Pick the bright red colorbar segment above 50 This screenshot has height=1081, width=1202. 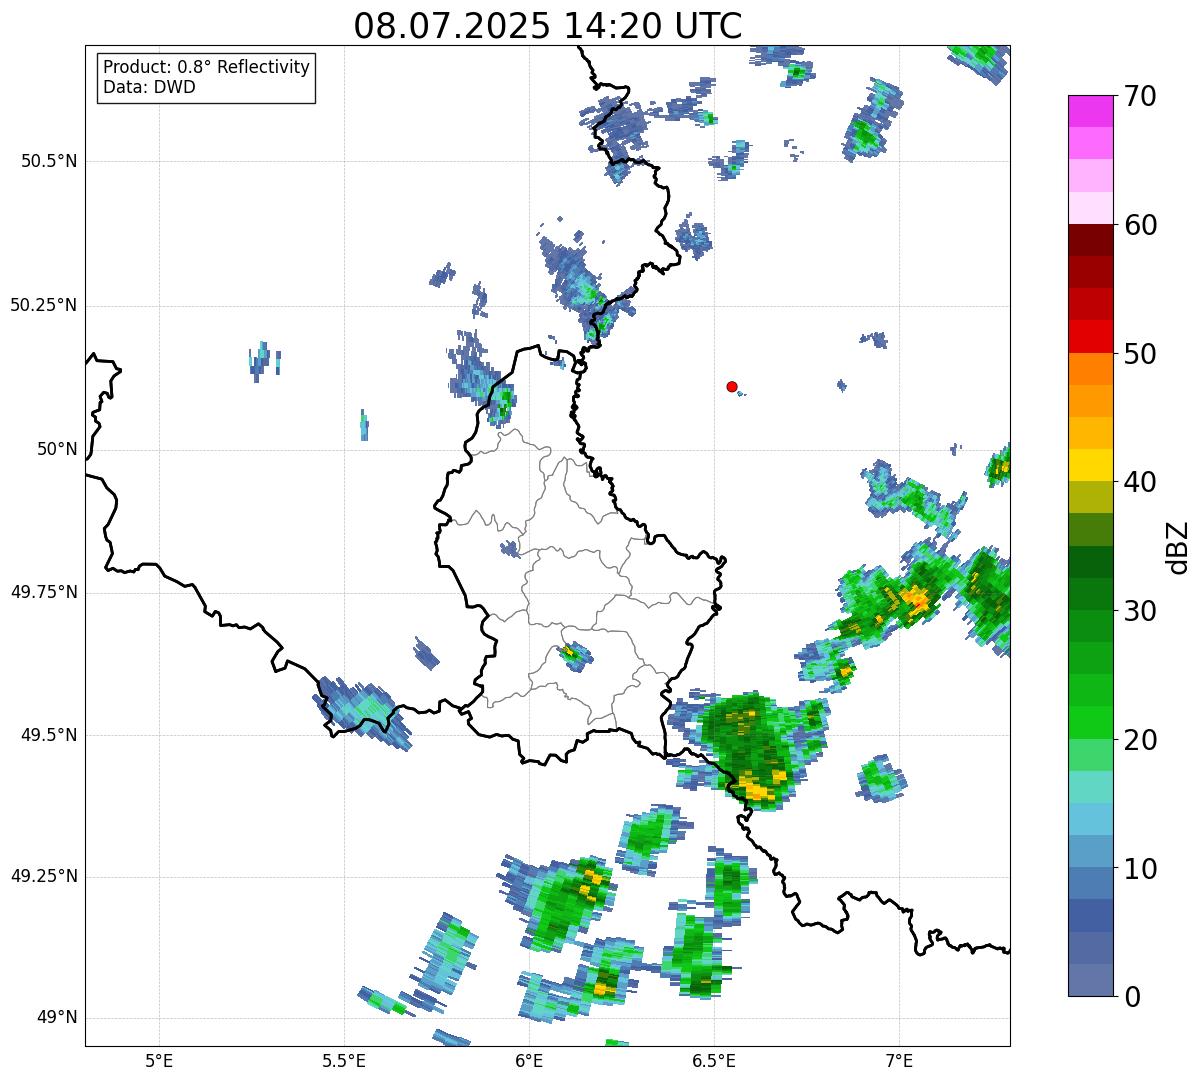click(1090, 337)
